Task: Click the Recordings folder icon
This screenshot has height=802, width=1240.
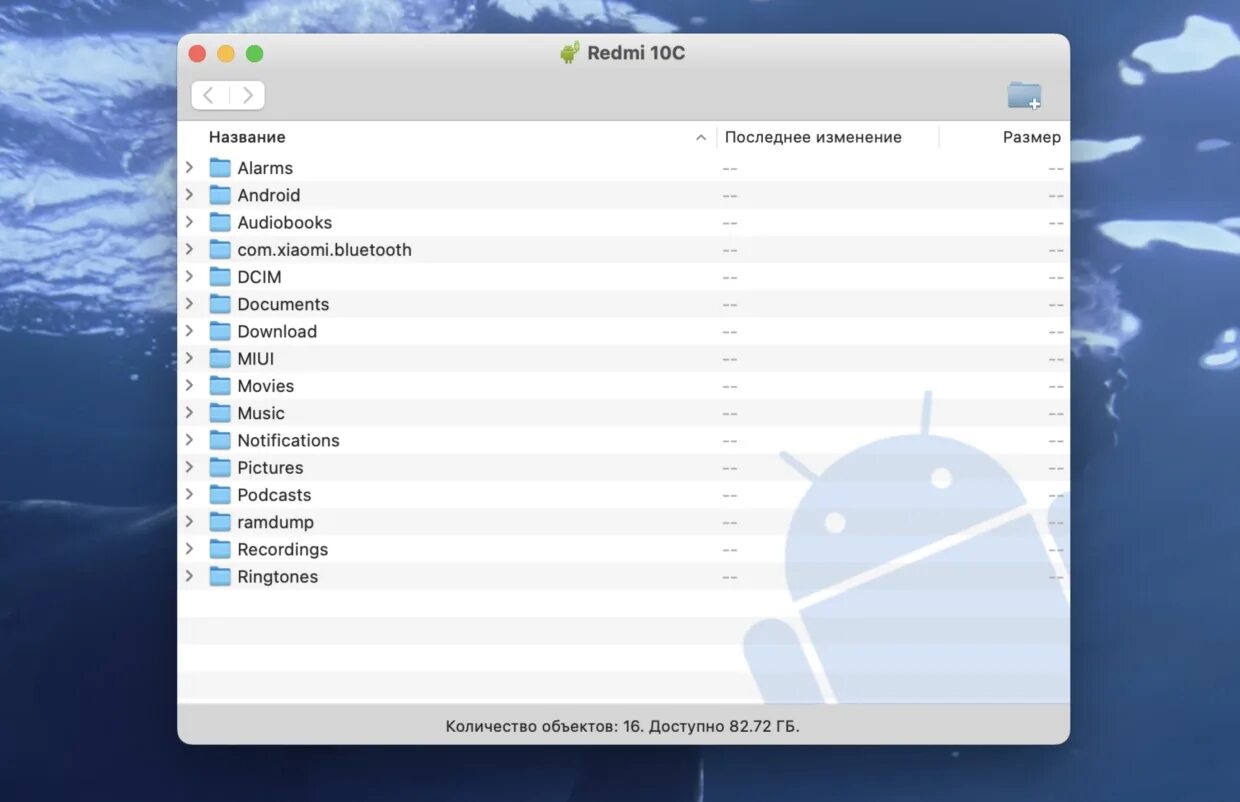Action: coord(220,549)
